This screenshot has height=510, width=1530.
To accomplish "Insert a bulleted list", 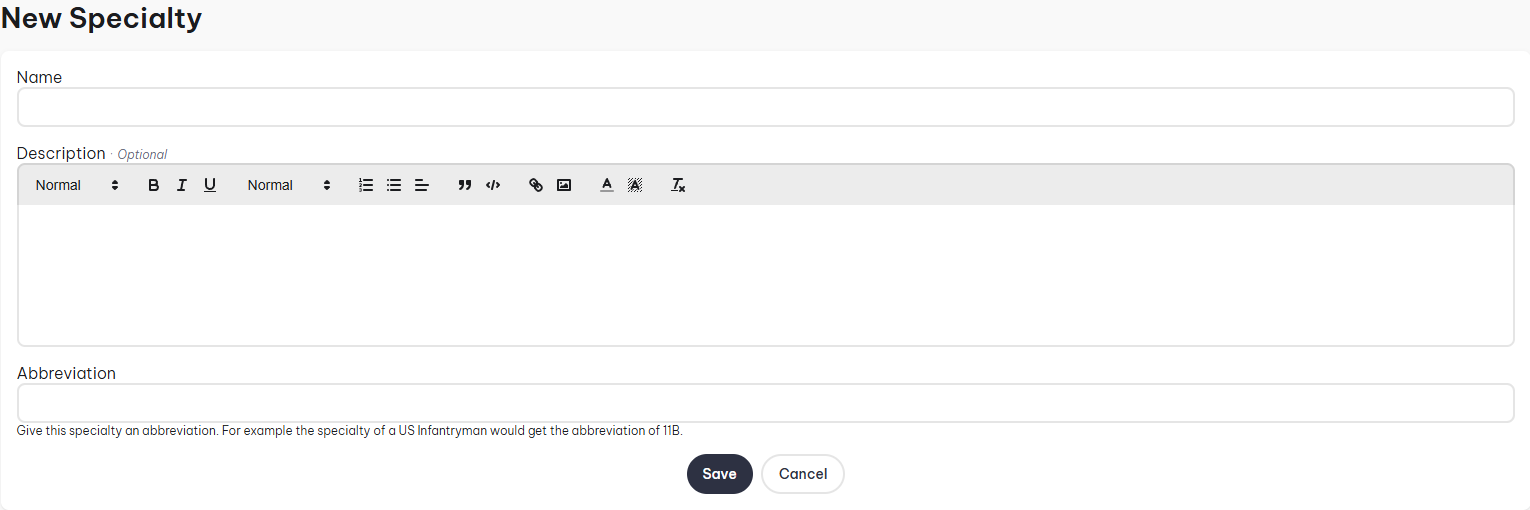I will click(x=394, y=185).
